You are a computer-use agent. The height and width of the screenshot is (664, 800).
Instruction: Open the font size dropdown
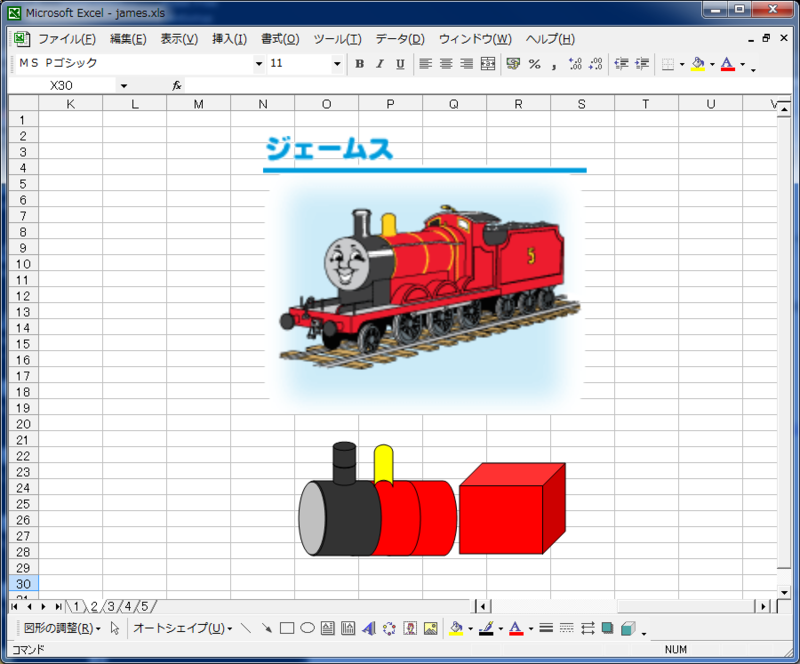coord(337,64)
